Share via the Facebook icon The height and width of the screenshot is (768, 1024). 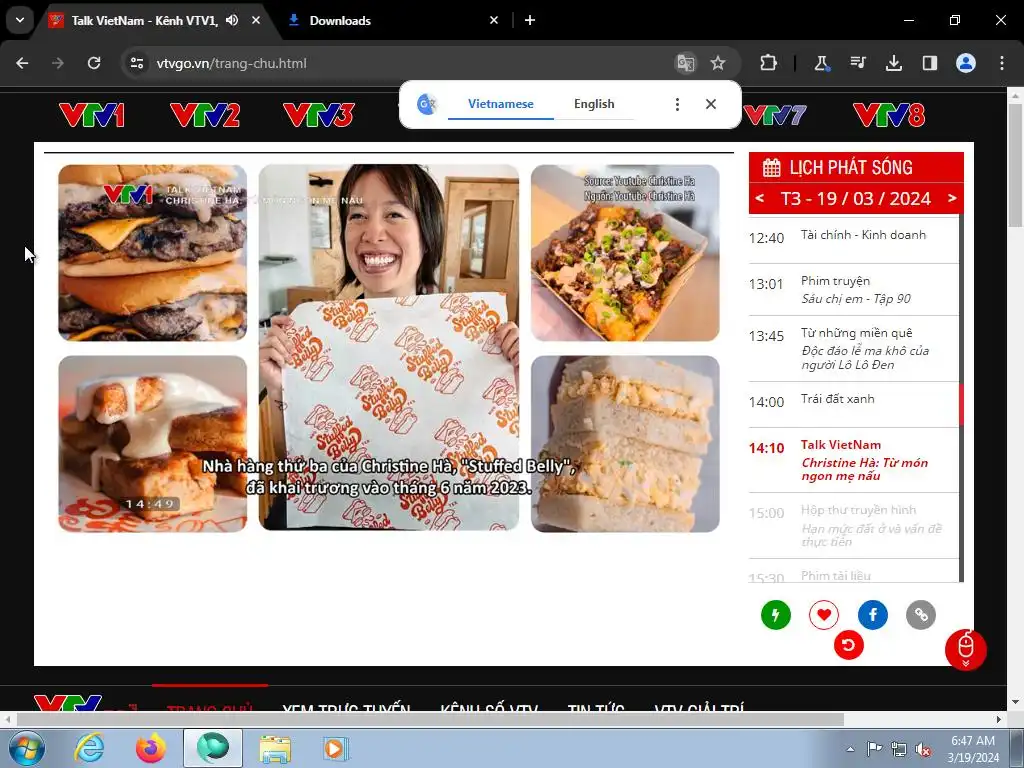click(872, 615)
